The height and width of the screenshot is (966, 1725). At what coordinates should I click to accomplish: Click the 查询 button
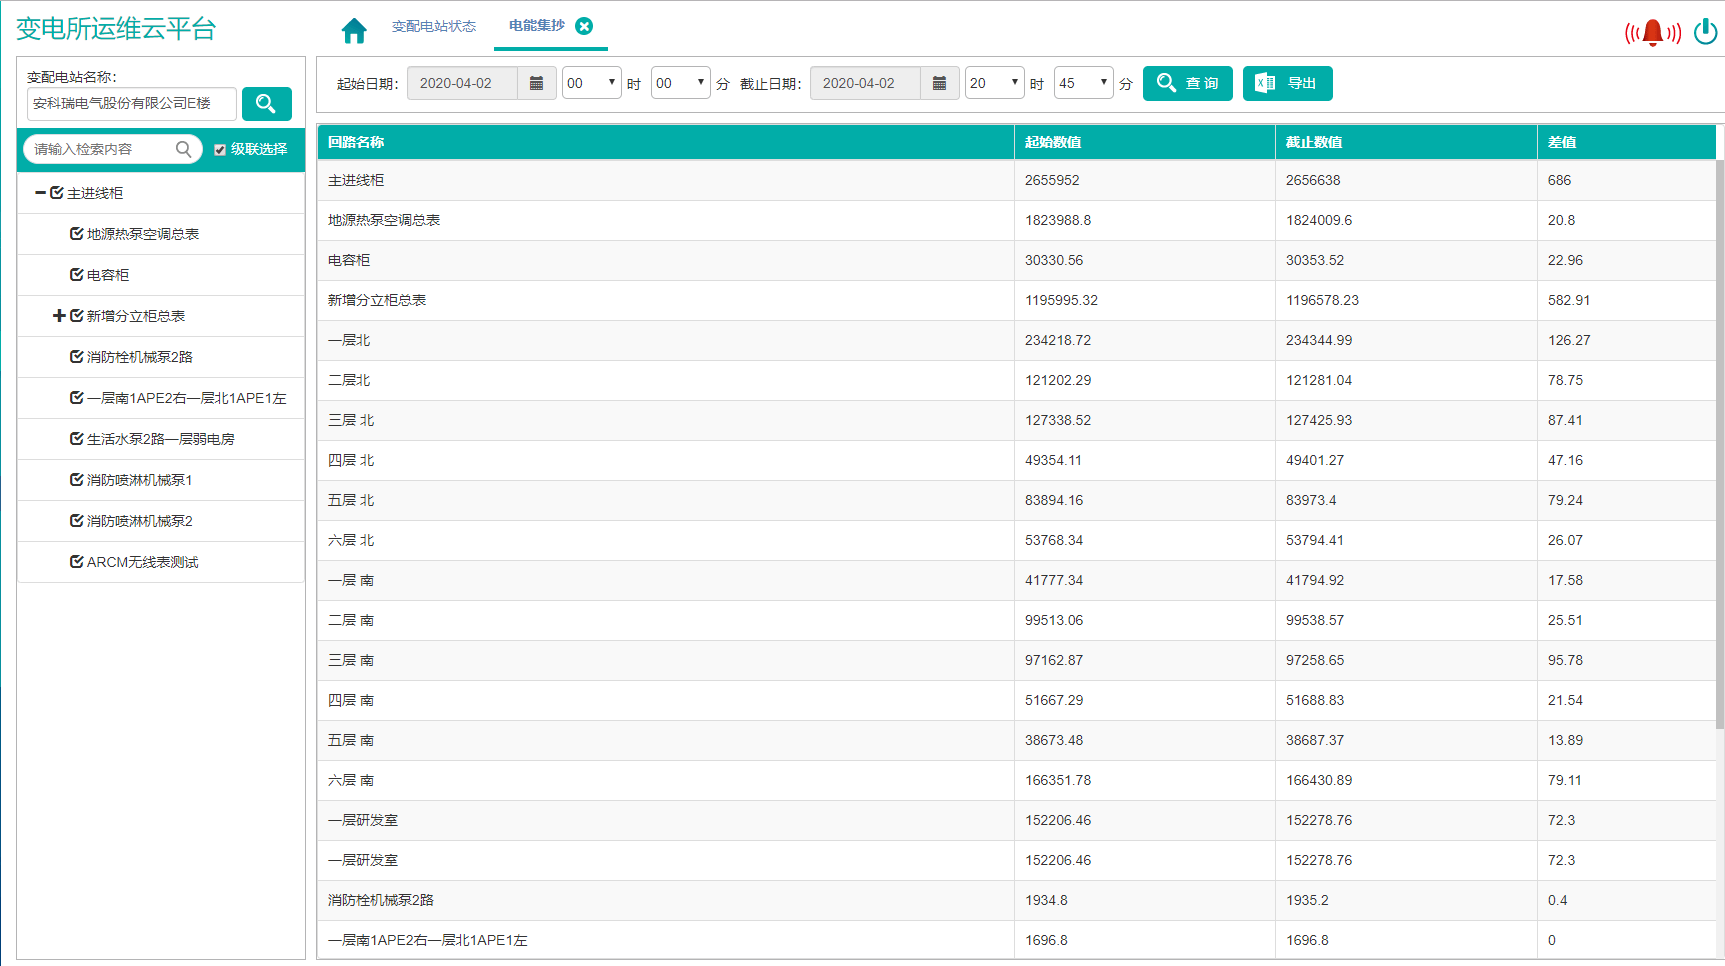pyautogui.click(x=1188, y=83)
